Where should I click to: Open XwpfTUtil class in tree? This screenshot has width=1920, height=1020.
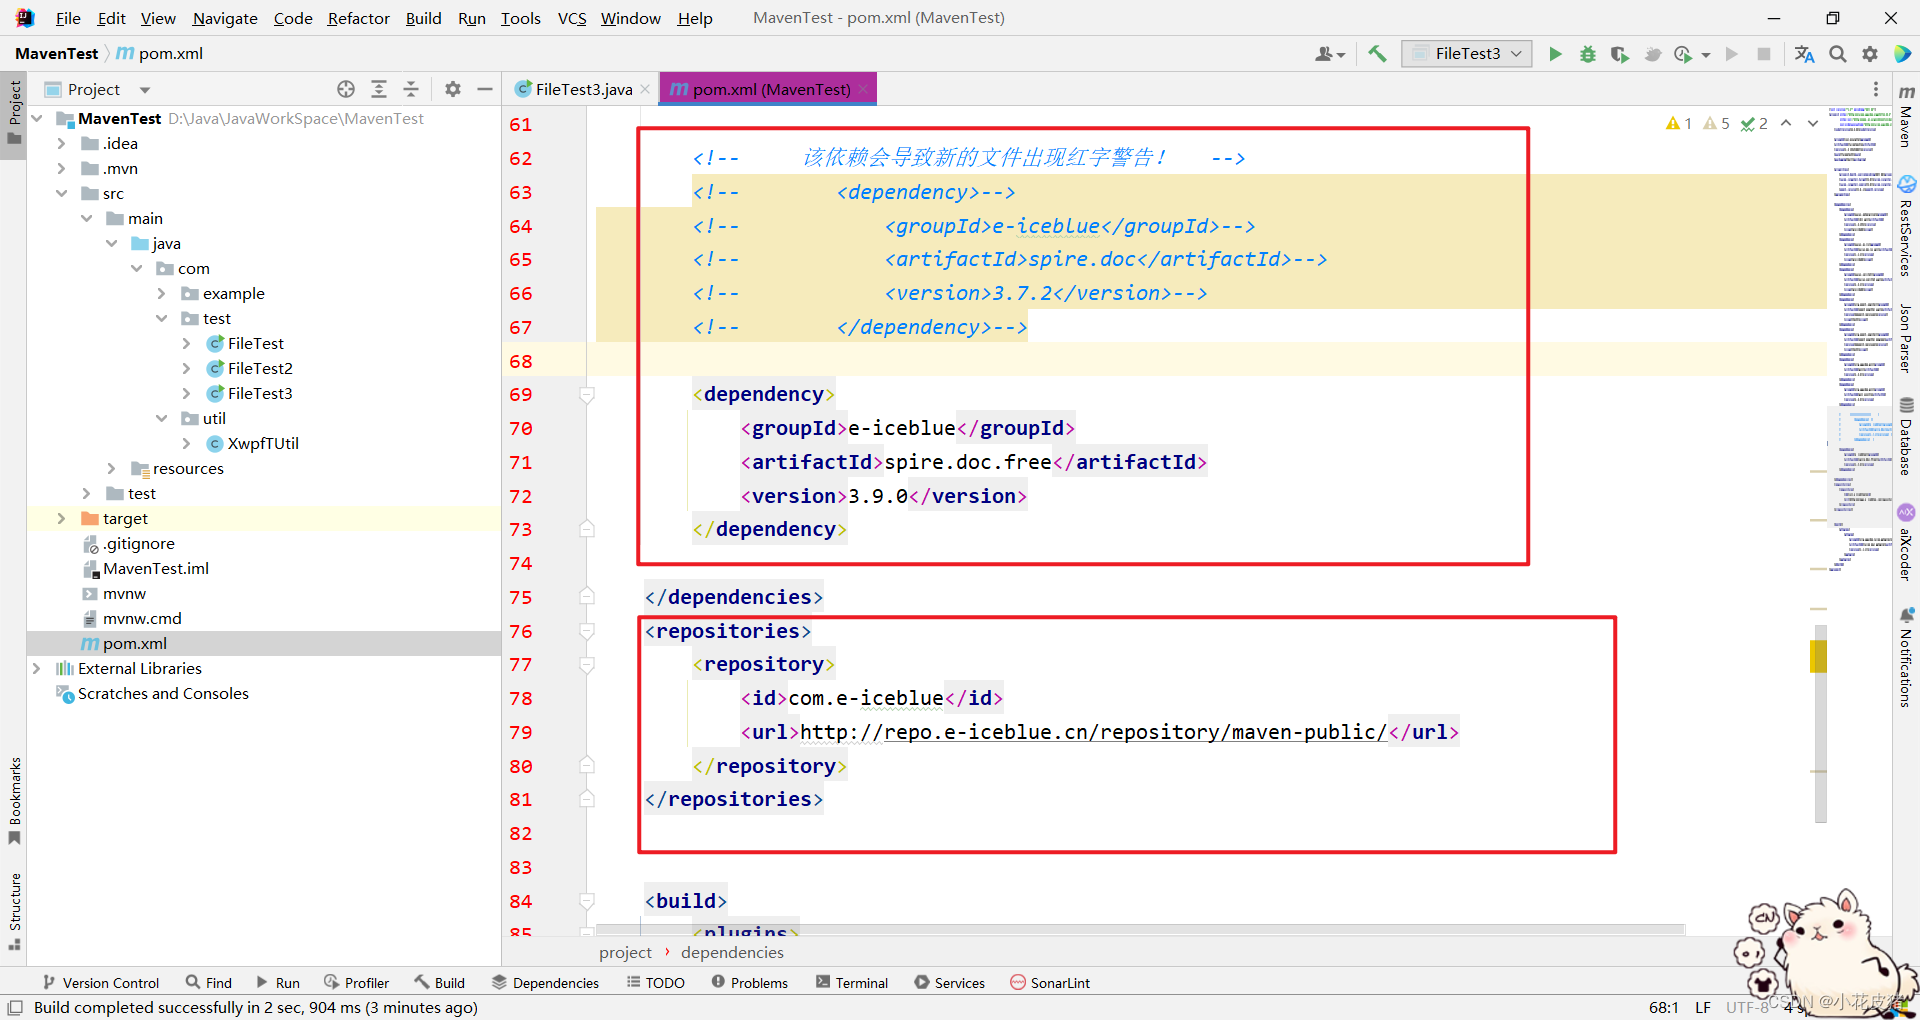[x=263, y=443]
